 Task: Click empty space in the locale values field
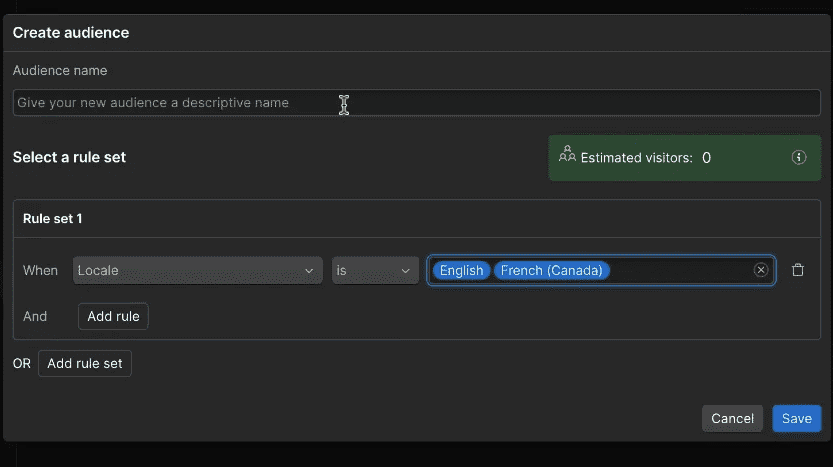tap(680, 270)
